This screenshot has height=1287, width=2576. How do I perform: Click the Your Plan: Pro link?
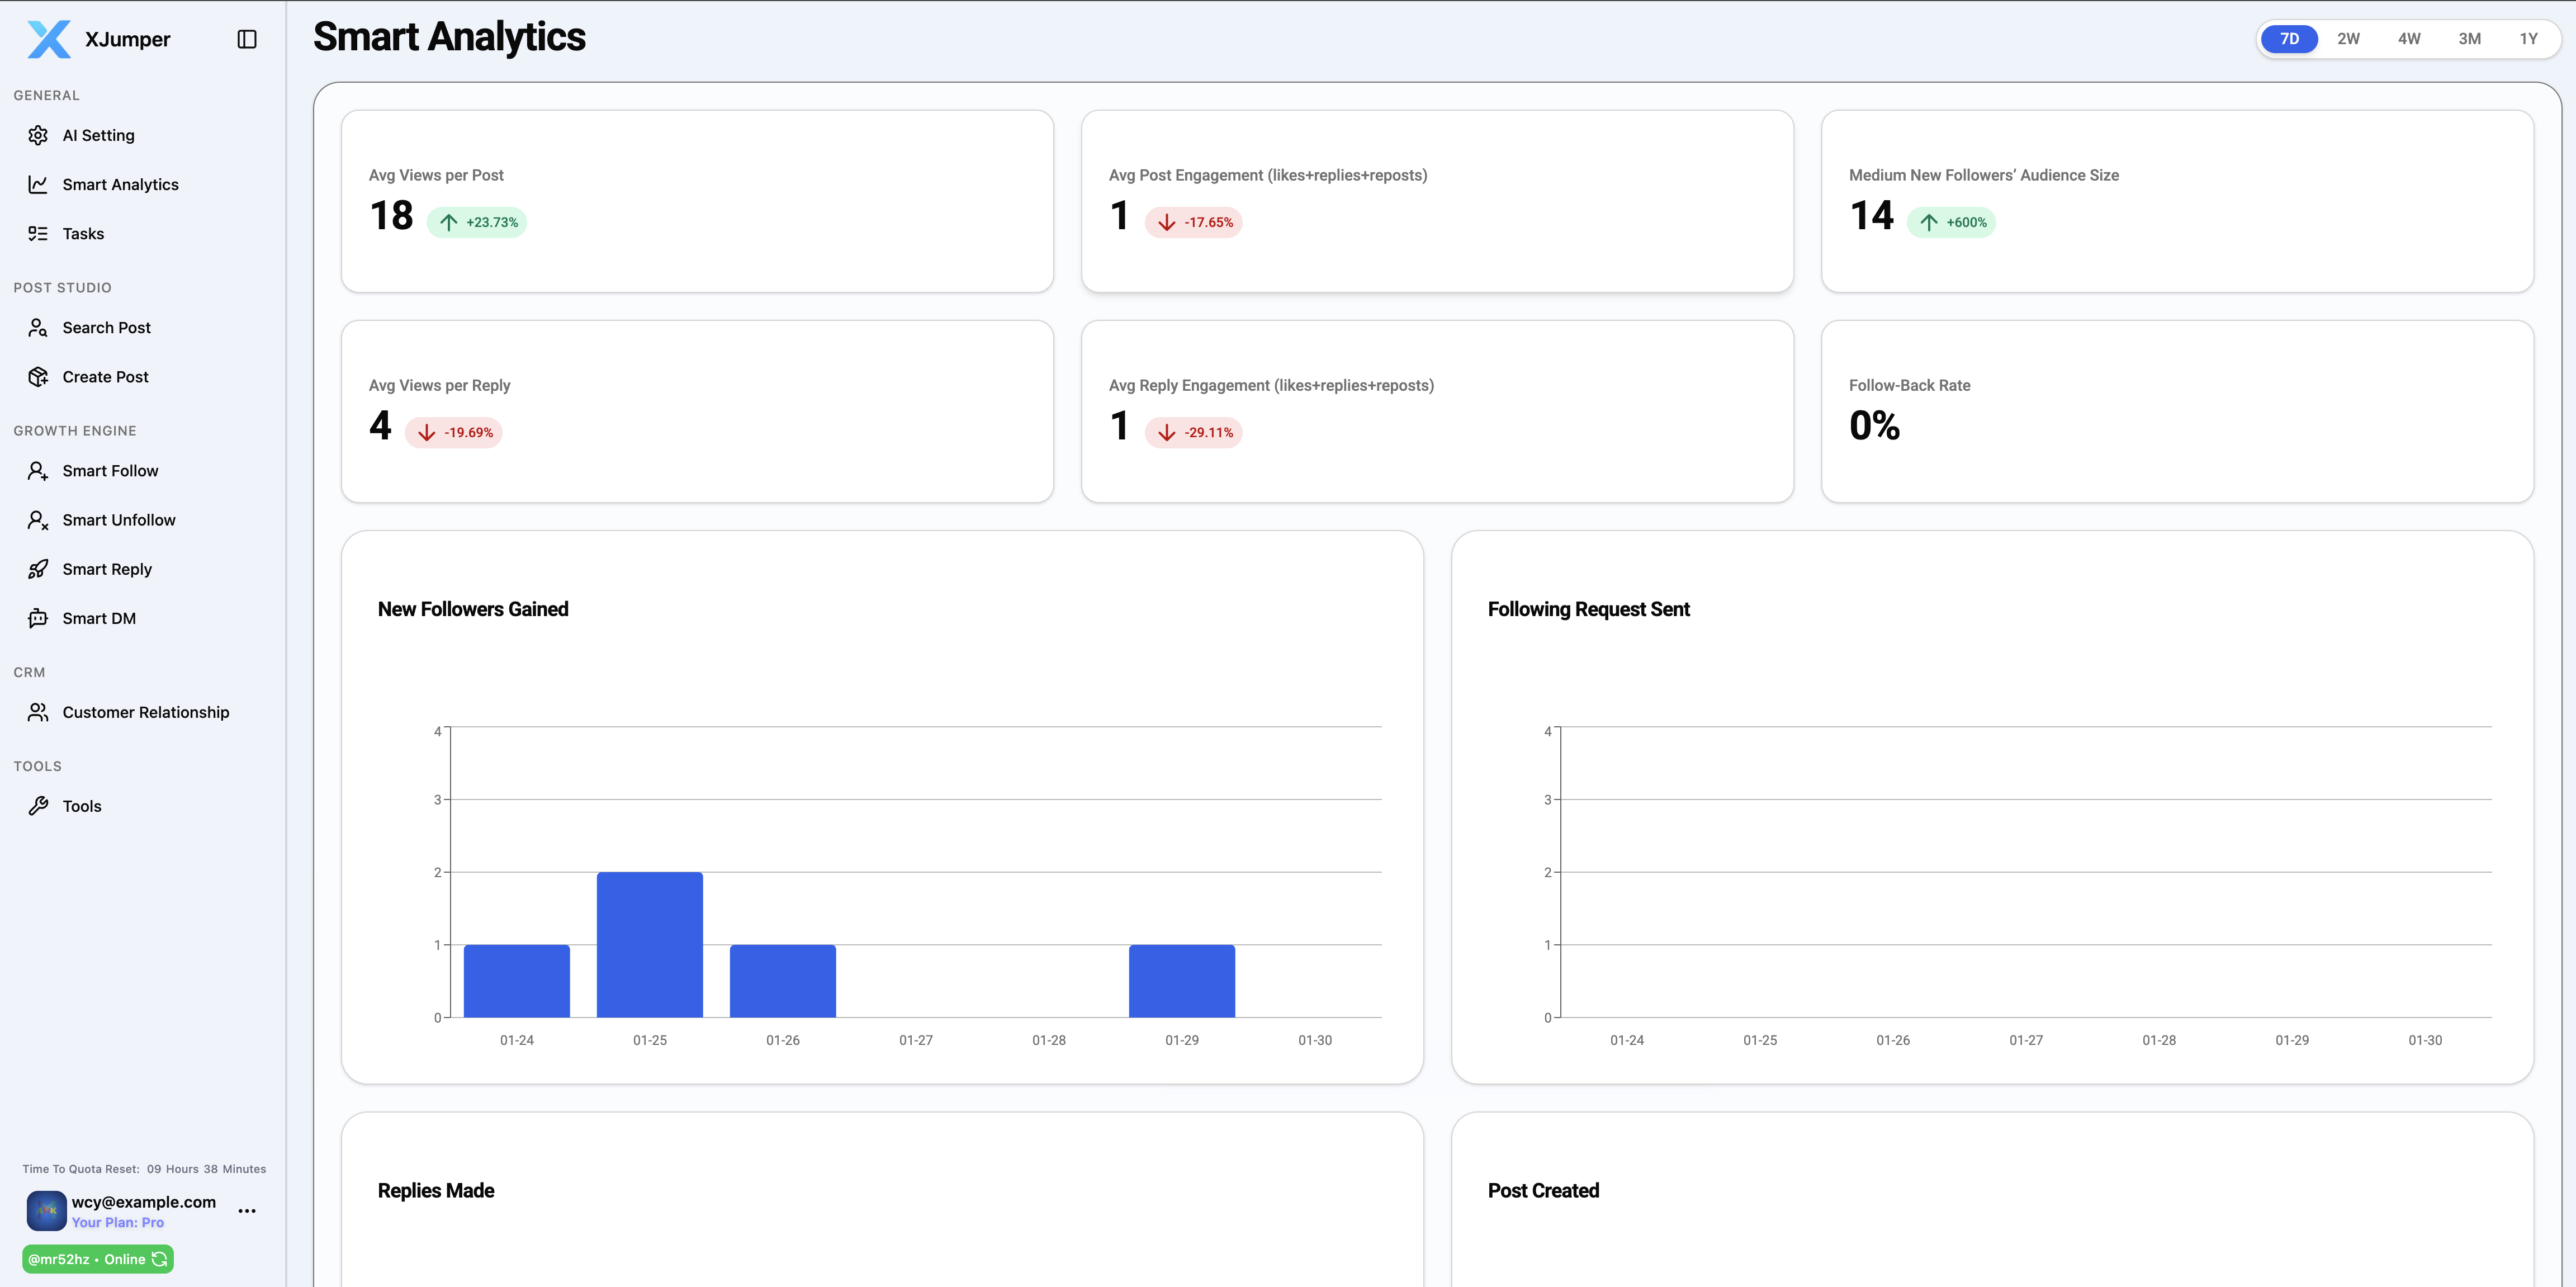(117, 1222)
